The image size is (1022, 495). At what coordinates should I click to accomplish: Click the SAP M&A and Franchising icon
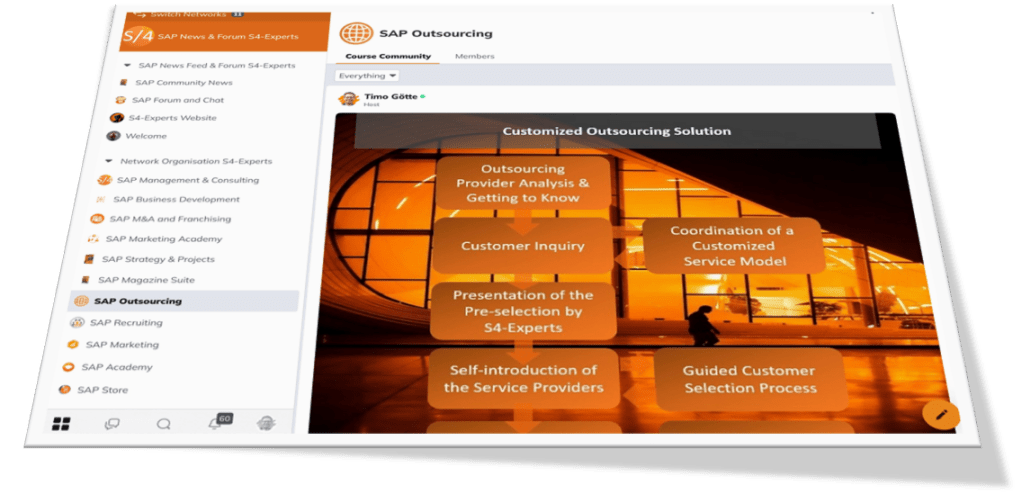97,219
